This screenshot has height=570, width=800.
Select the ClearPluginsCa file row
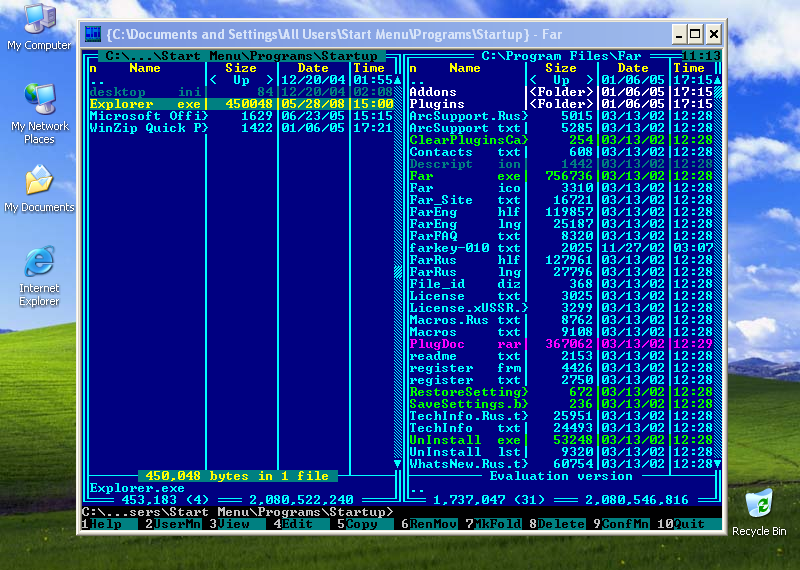[x=561, y=140]
